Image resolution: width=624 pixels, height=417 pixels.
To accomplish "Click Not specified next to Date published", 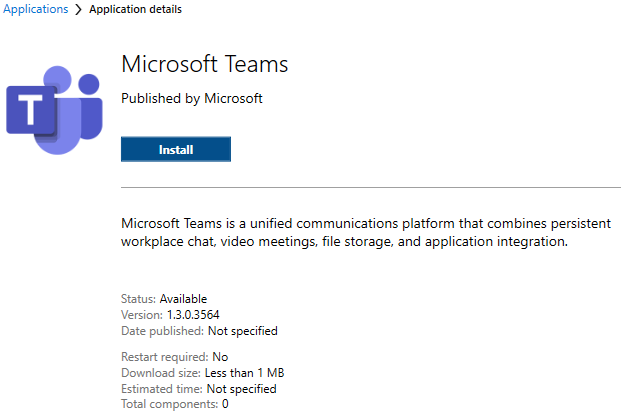I will click(243, 331).
